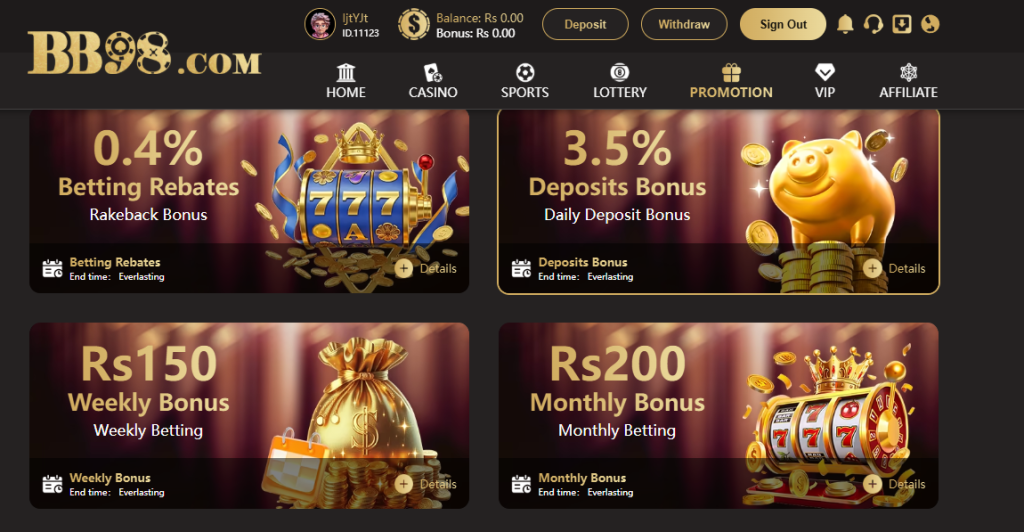The height and width of the screenshot is (532, 1024).
Task: Open the AFFILIATE menu item
Action: [908, 82]
